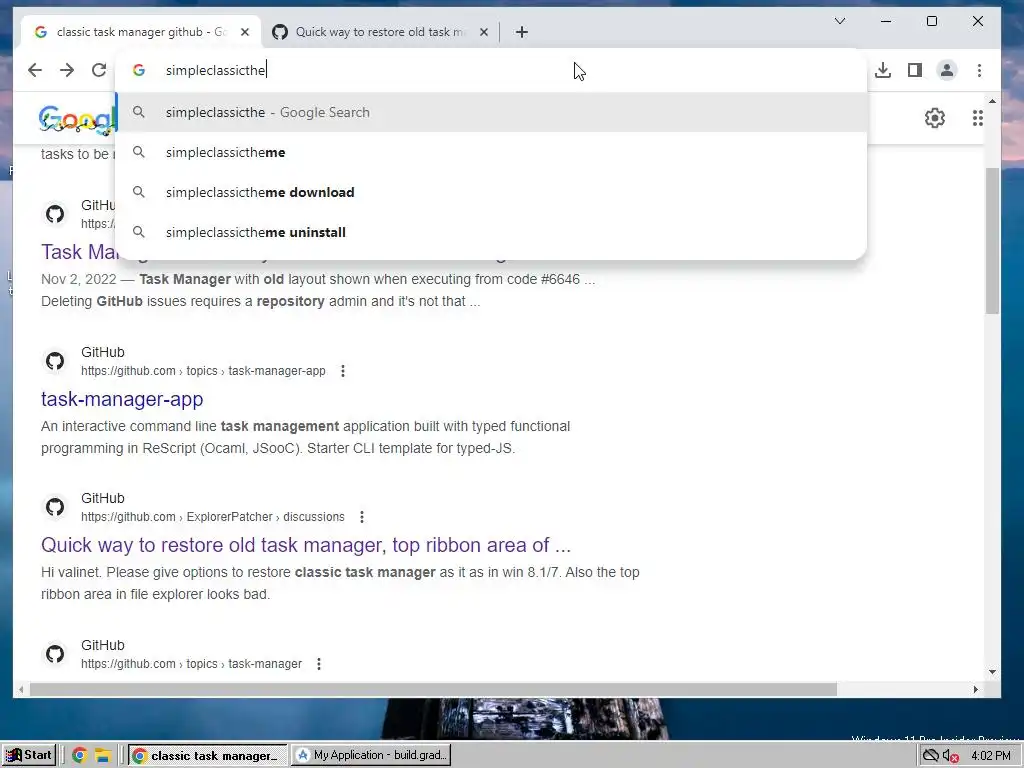Select simpleclassictheme download suggestion

click(x=491, y=192)
